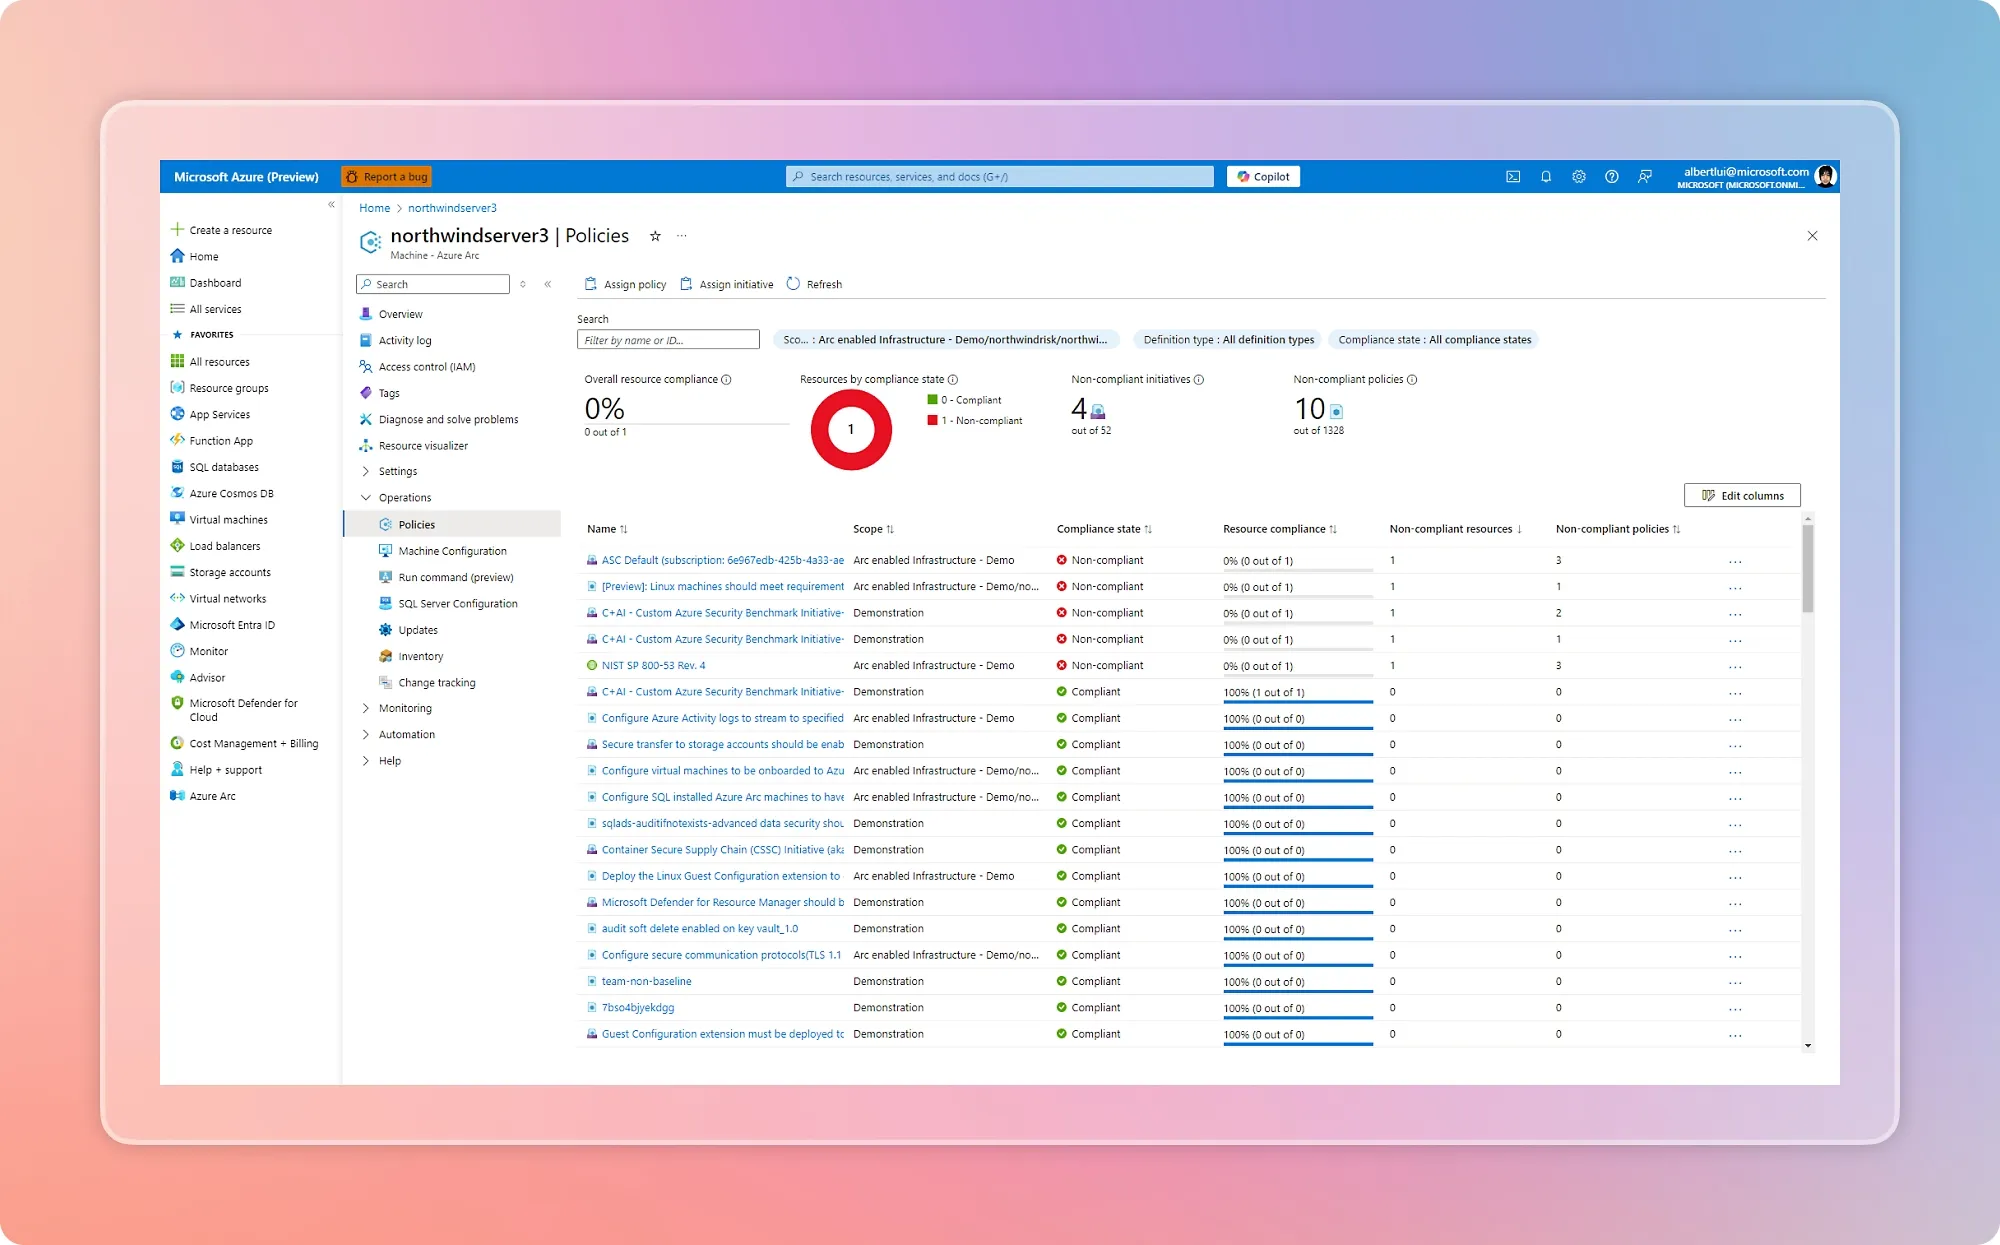
Task: Click the Filter by name search field
Action: click(668, 340)
